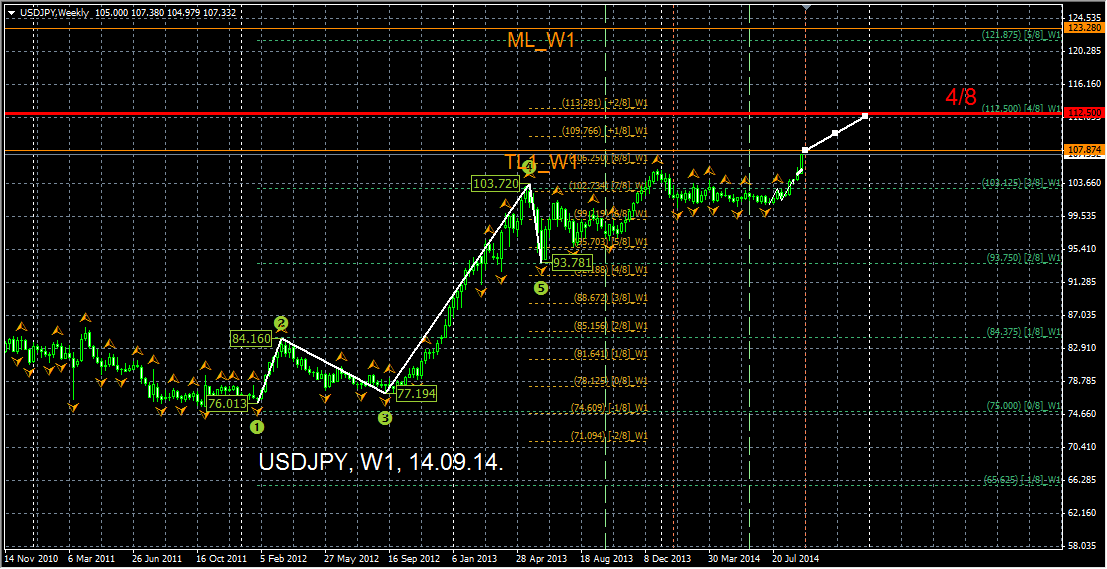Click the chart shift triangle marker at top
1107x569 pixels.
tap(807, 8)
